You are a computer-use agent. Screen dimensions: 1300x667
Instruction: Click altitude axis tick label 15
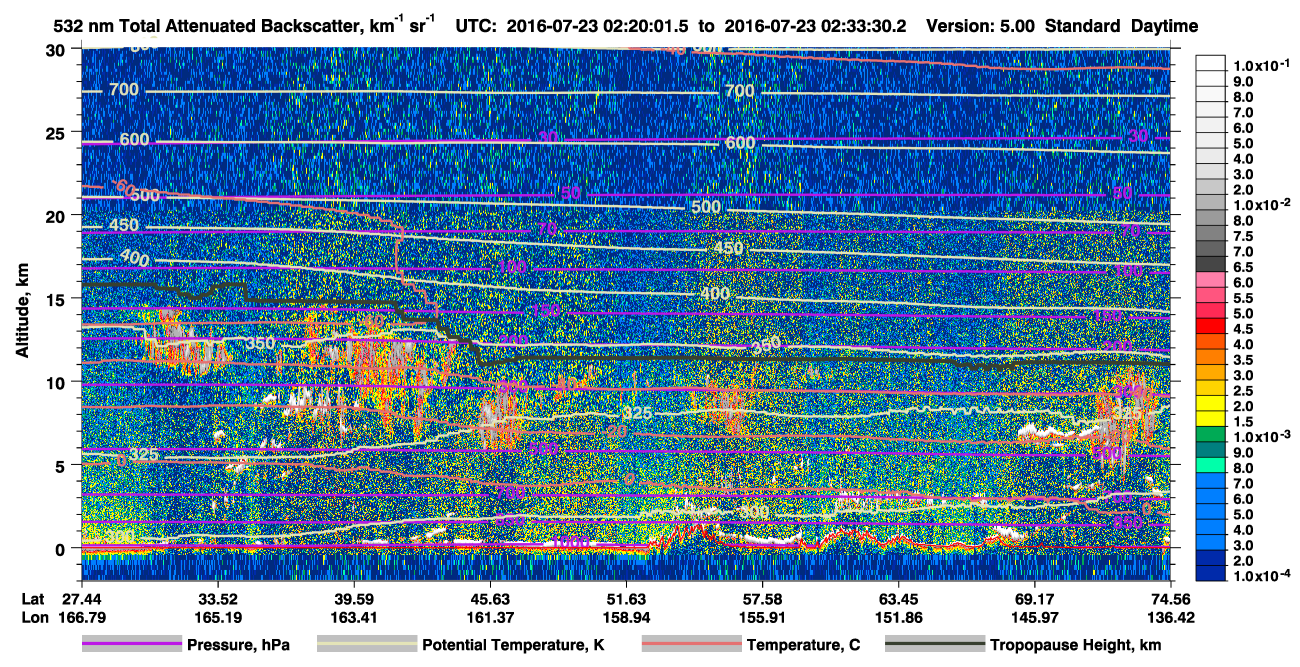click(58, 299)
